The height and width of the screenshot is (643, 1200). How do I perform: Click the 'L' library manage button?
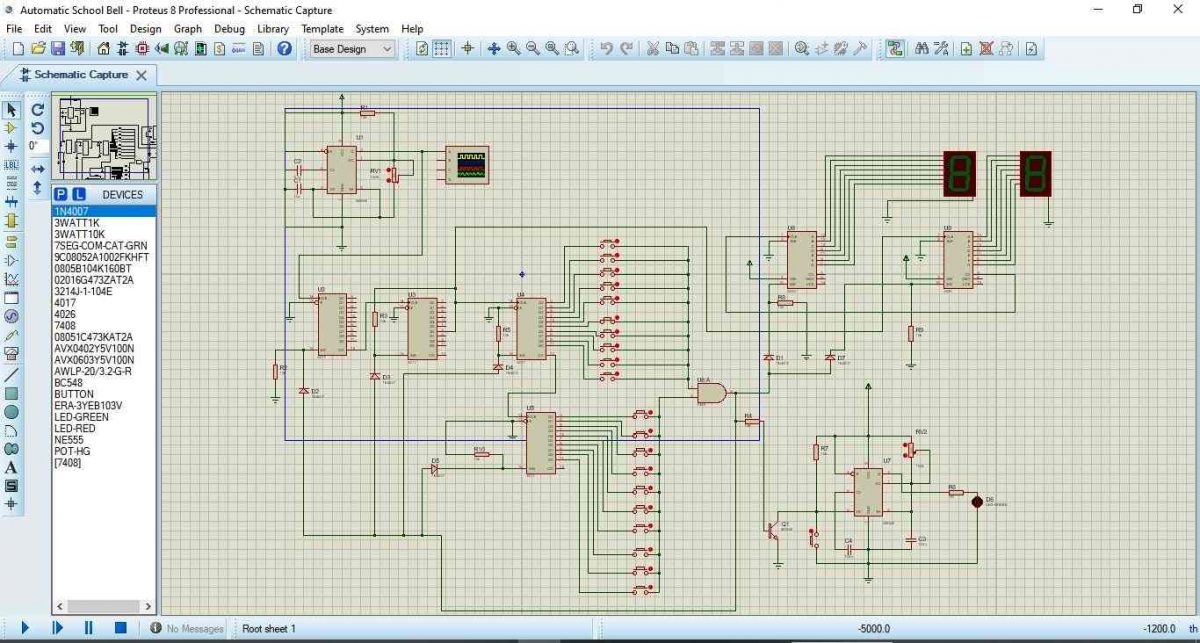pos(79,194)
